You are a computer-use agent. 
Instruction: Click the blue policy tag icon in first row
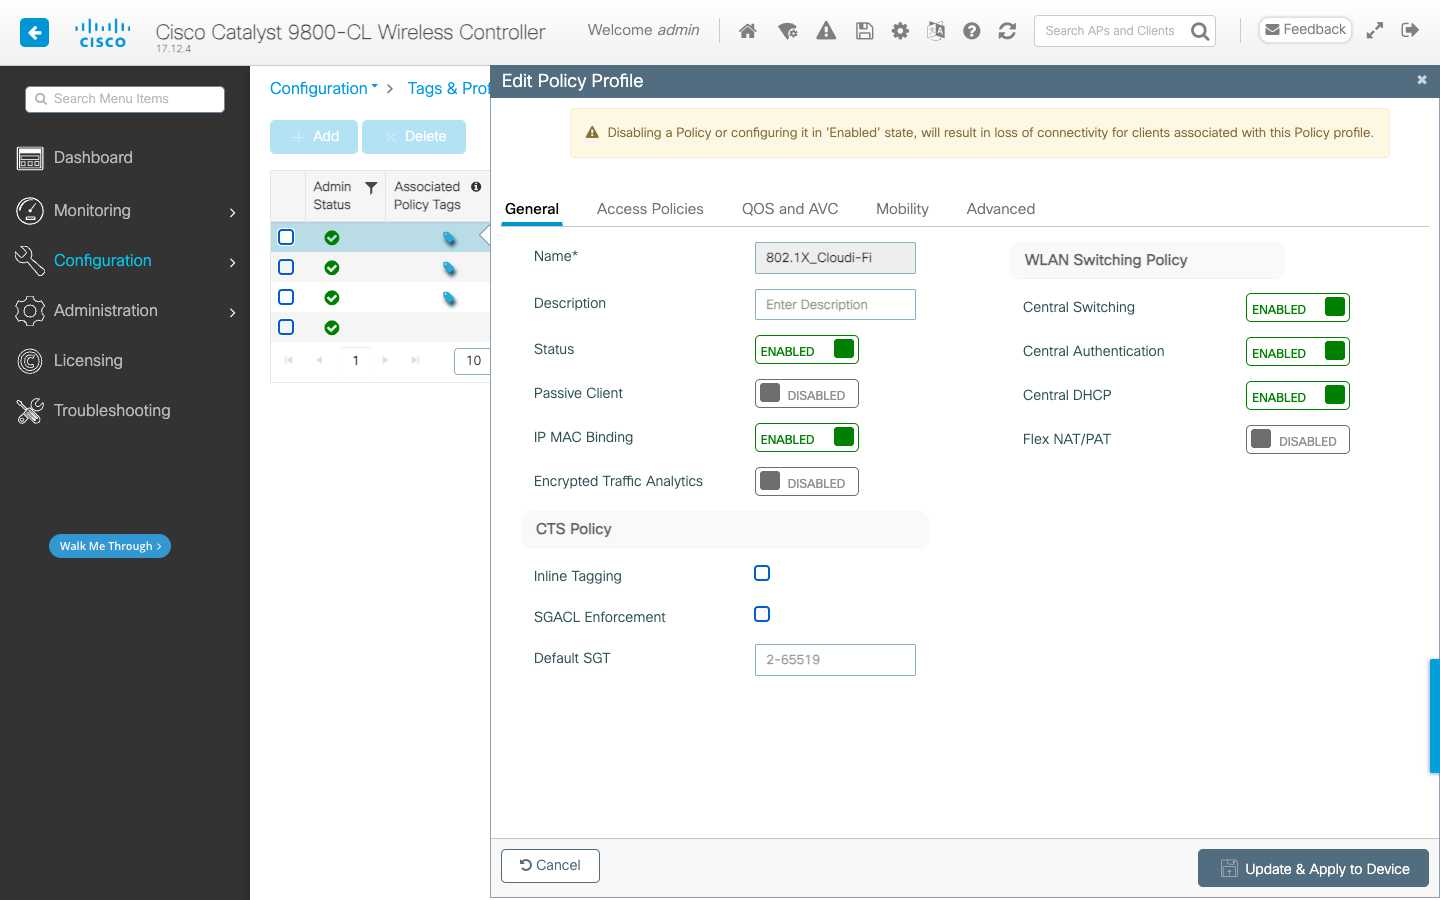(451, 237)
